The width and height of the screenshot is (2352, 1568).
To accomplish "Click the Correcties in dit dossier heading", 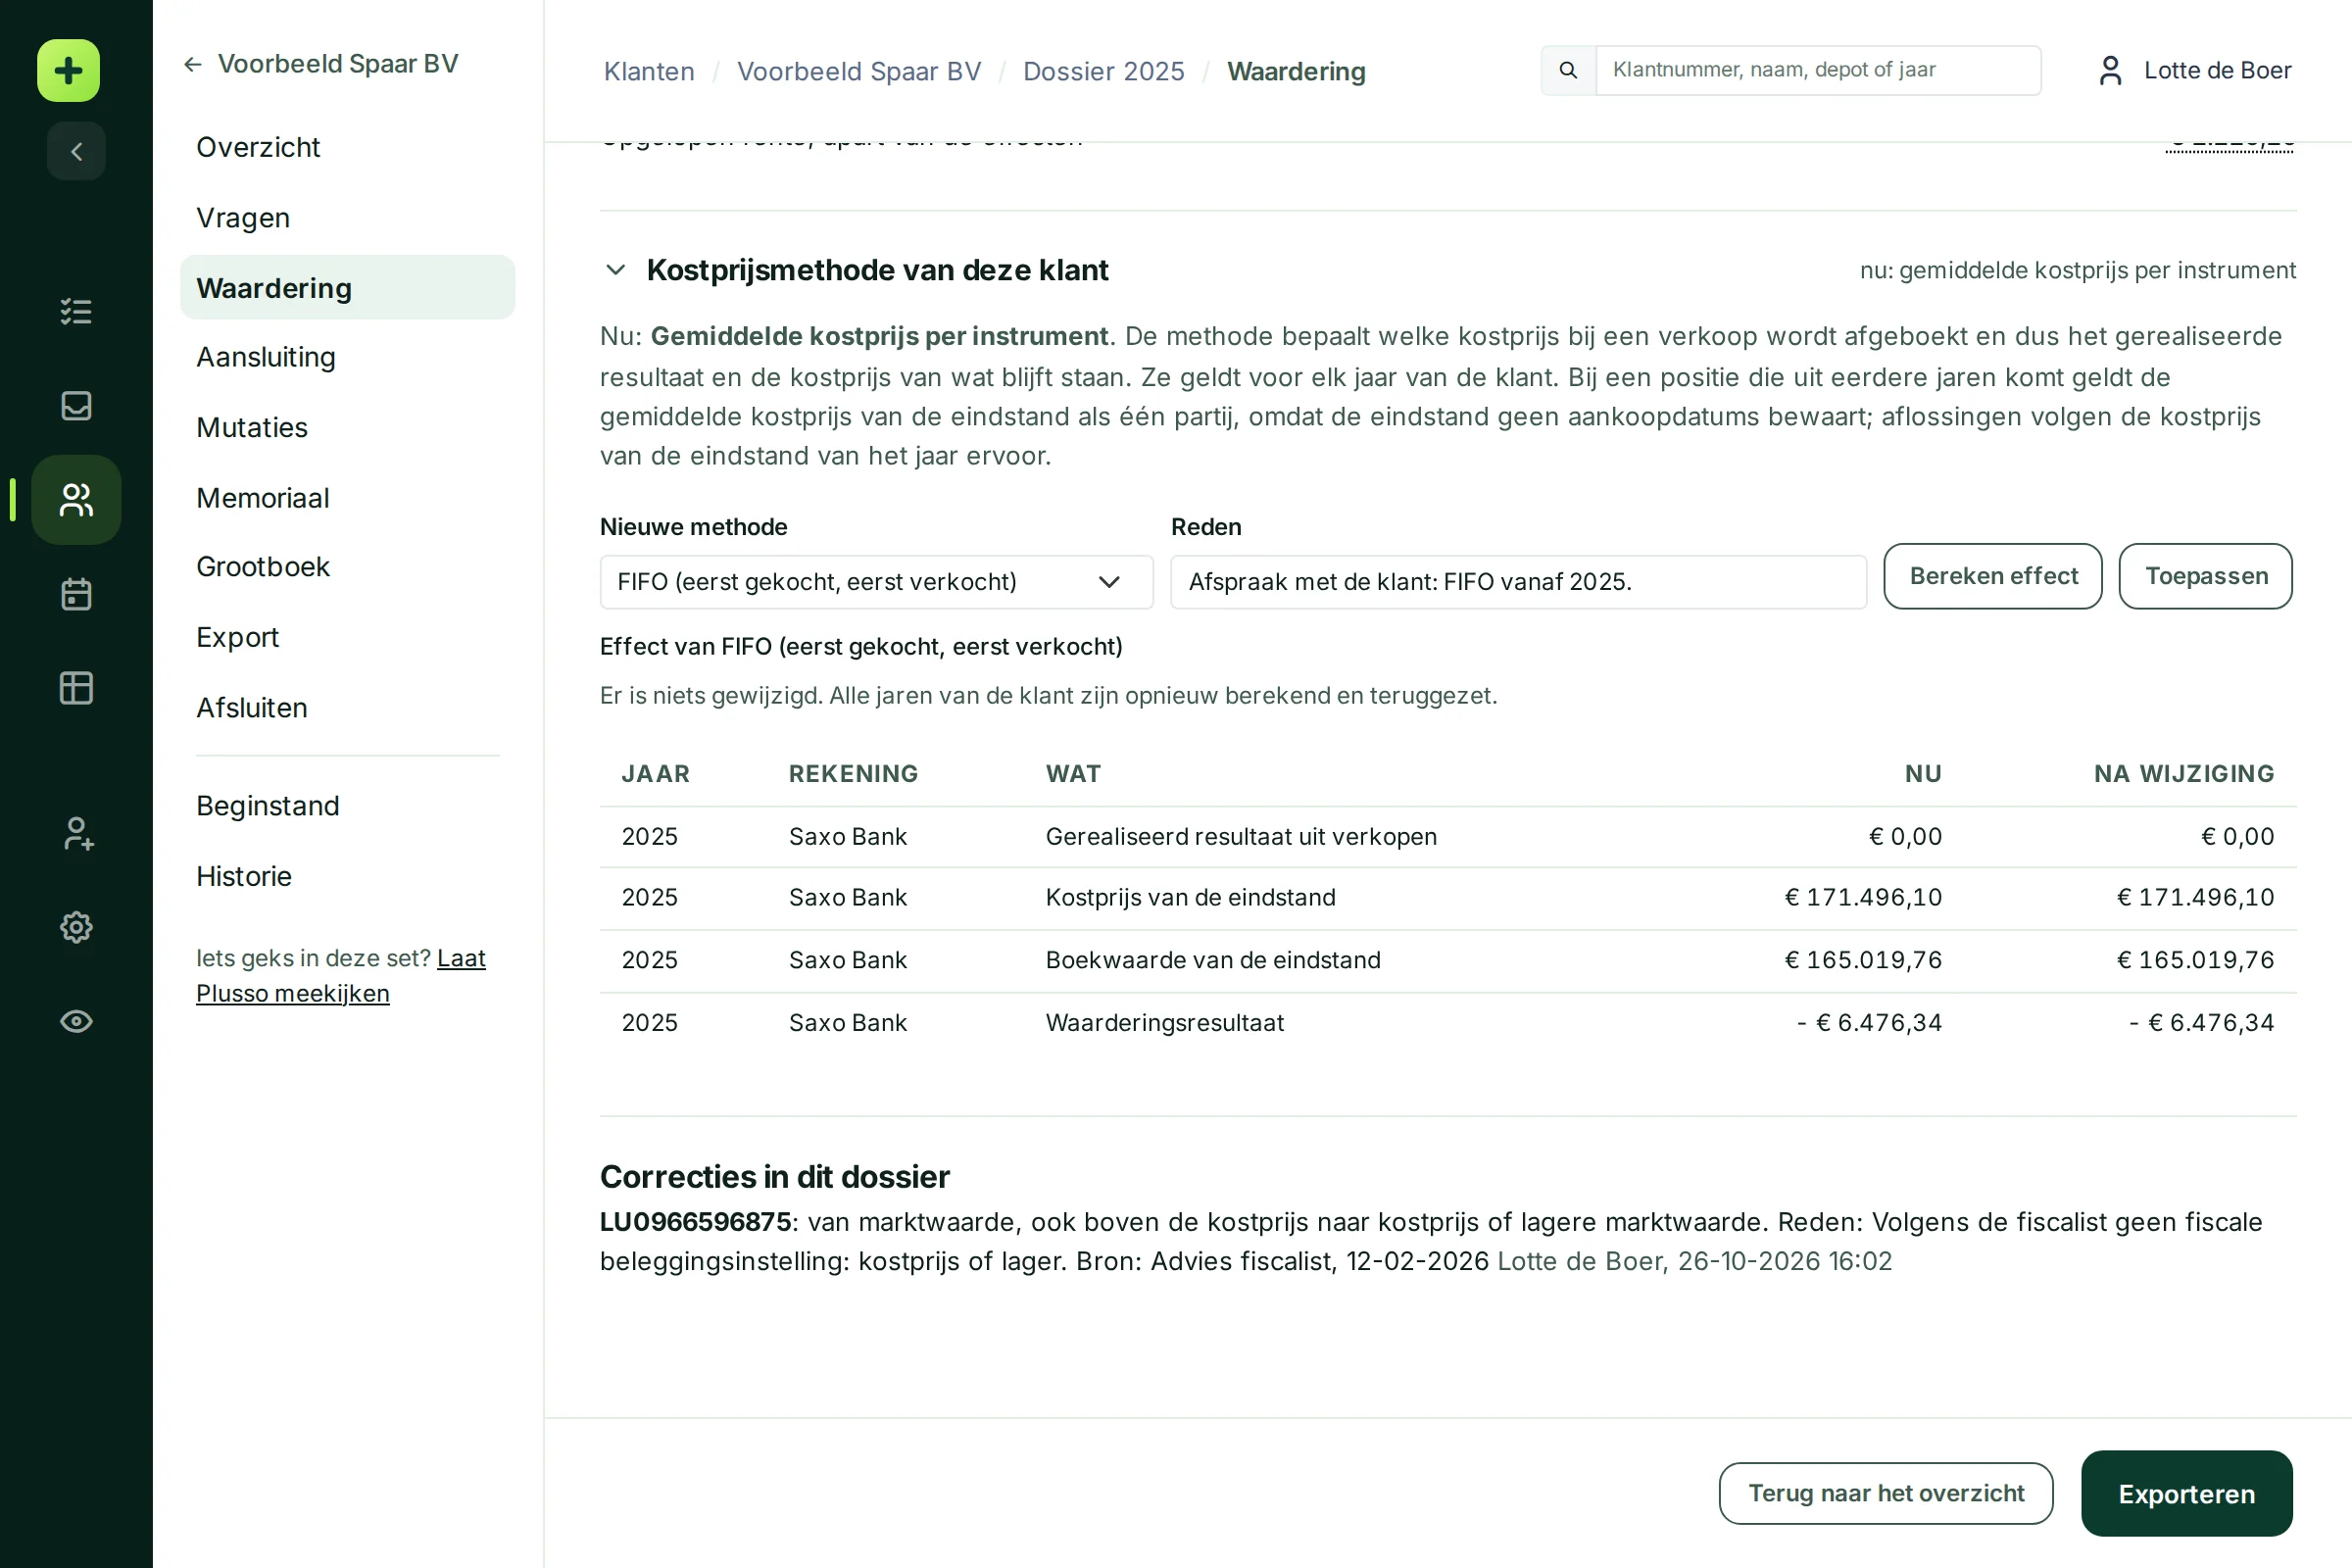I will pos(774,1177).
